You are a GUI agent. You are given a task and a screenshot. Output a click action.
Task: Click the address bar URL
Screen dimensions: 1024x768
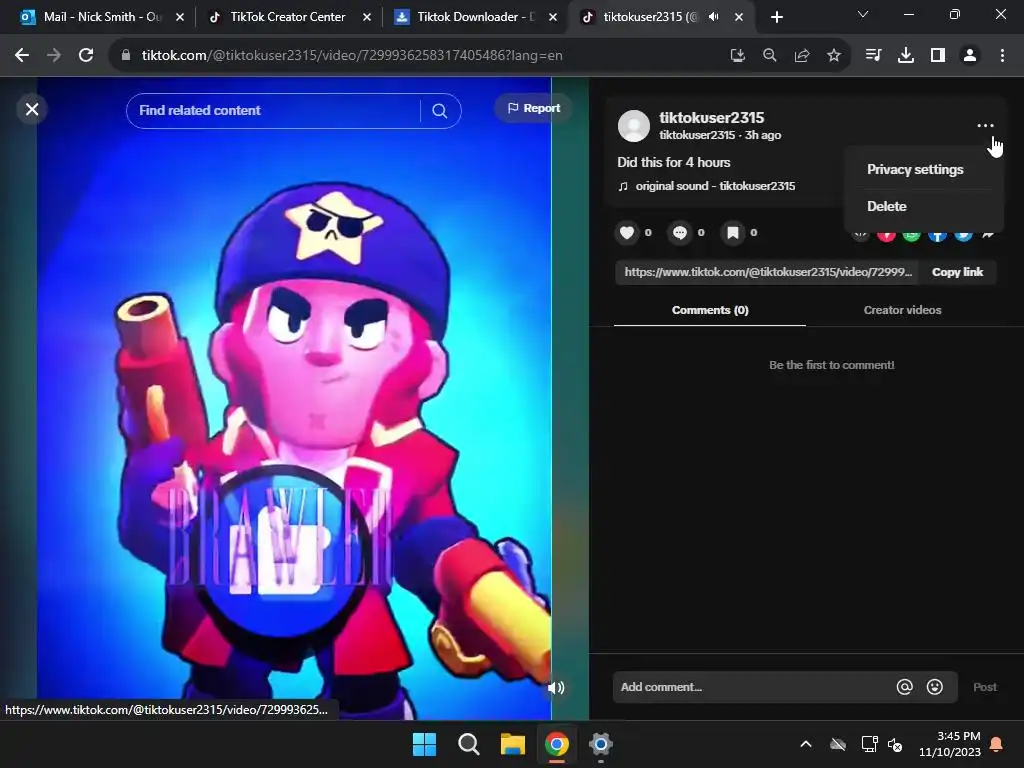(x=352, y=56)
